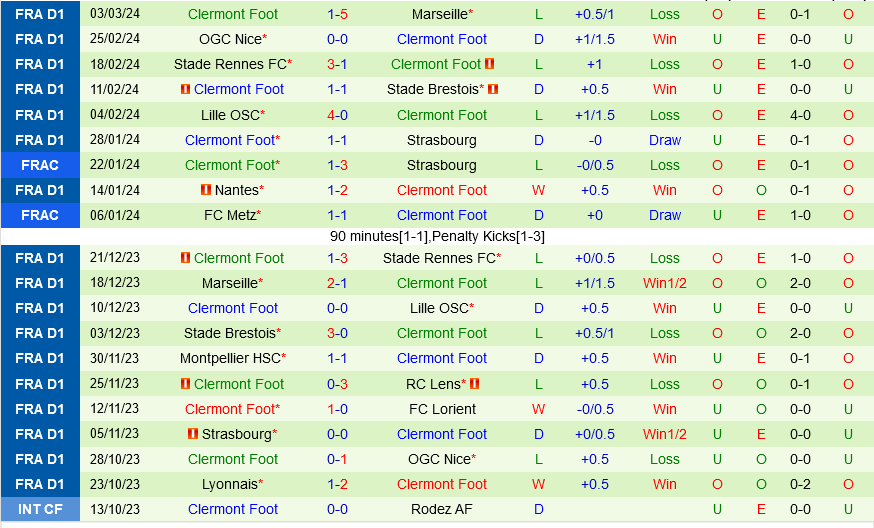Image resolution: width=874 pixels, height=528 pixels.
Task: Click red card icon before Clermont Foot on 11/02/24
Action: [x=186, y=89]
